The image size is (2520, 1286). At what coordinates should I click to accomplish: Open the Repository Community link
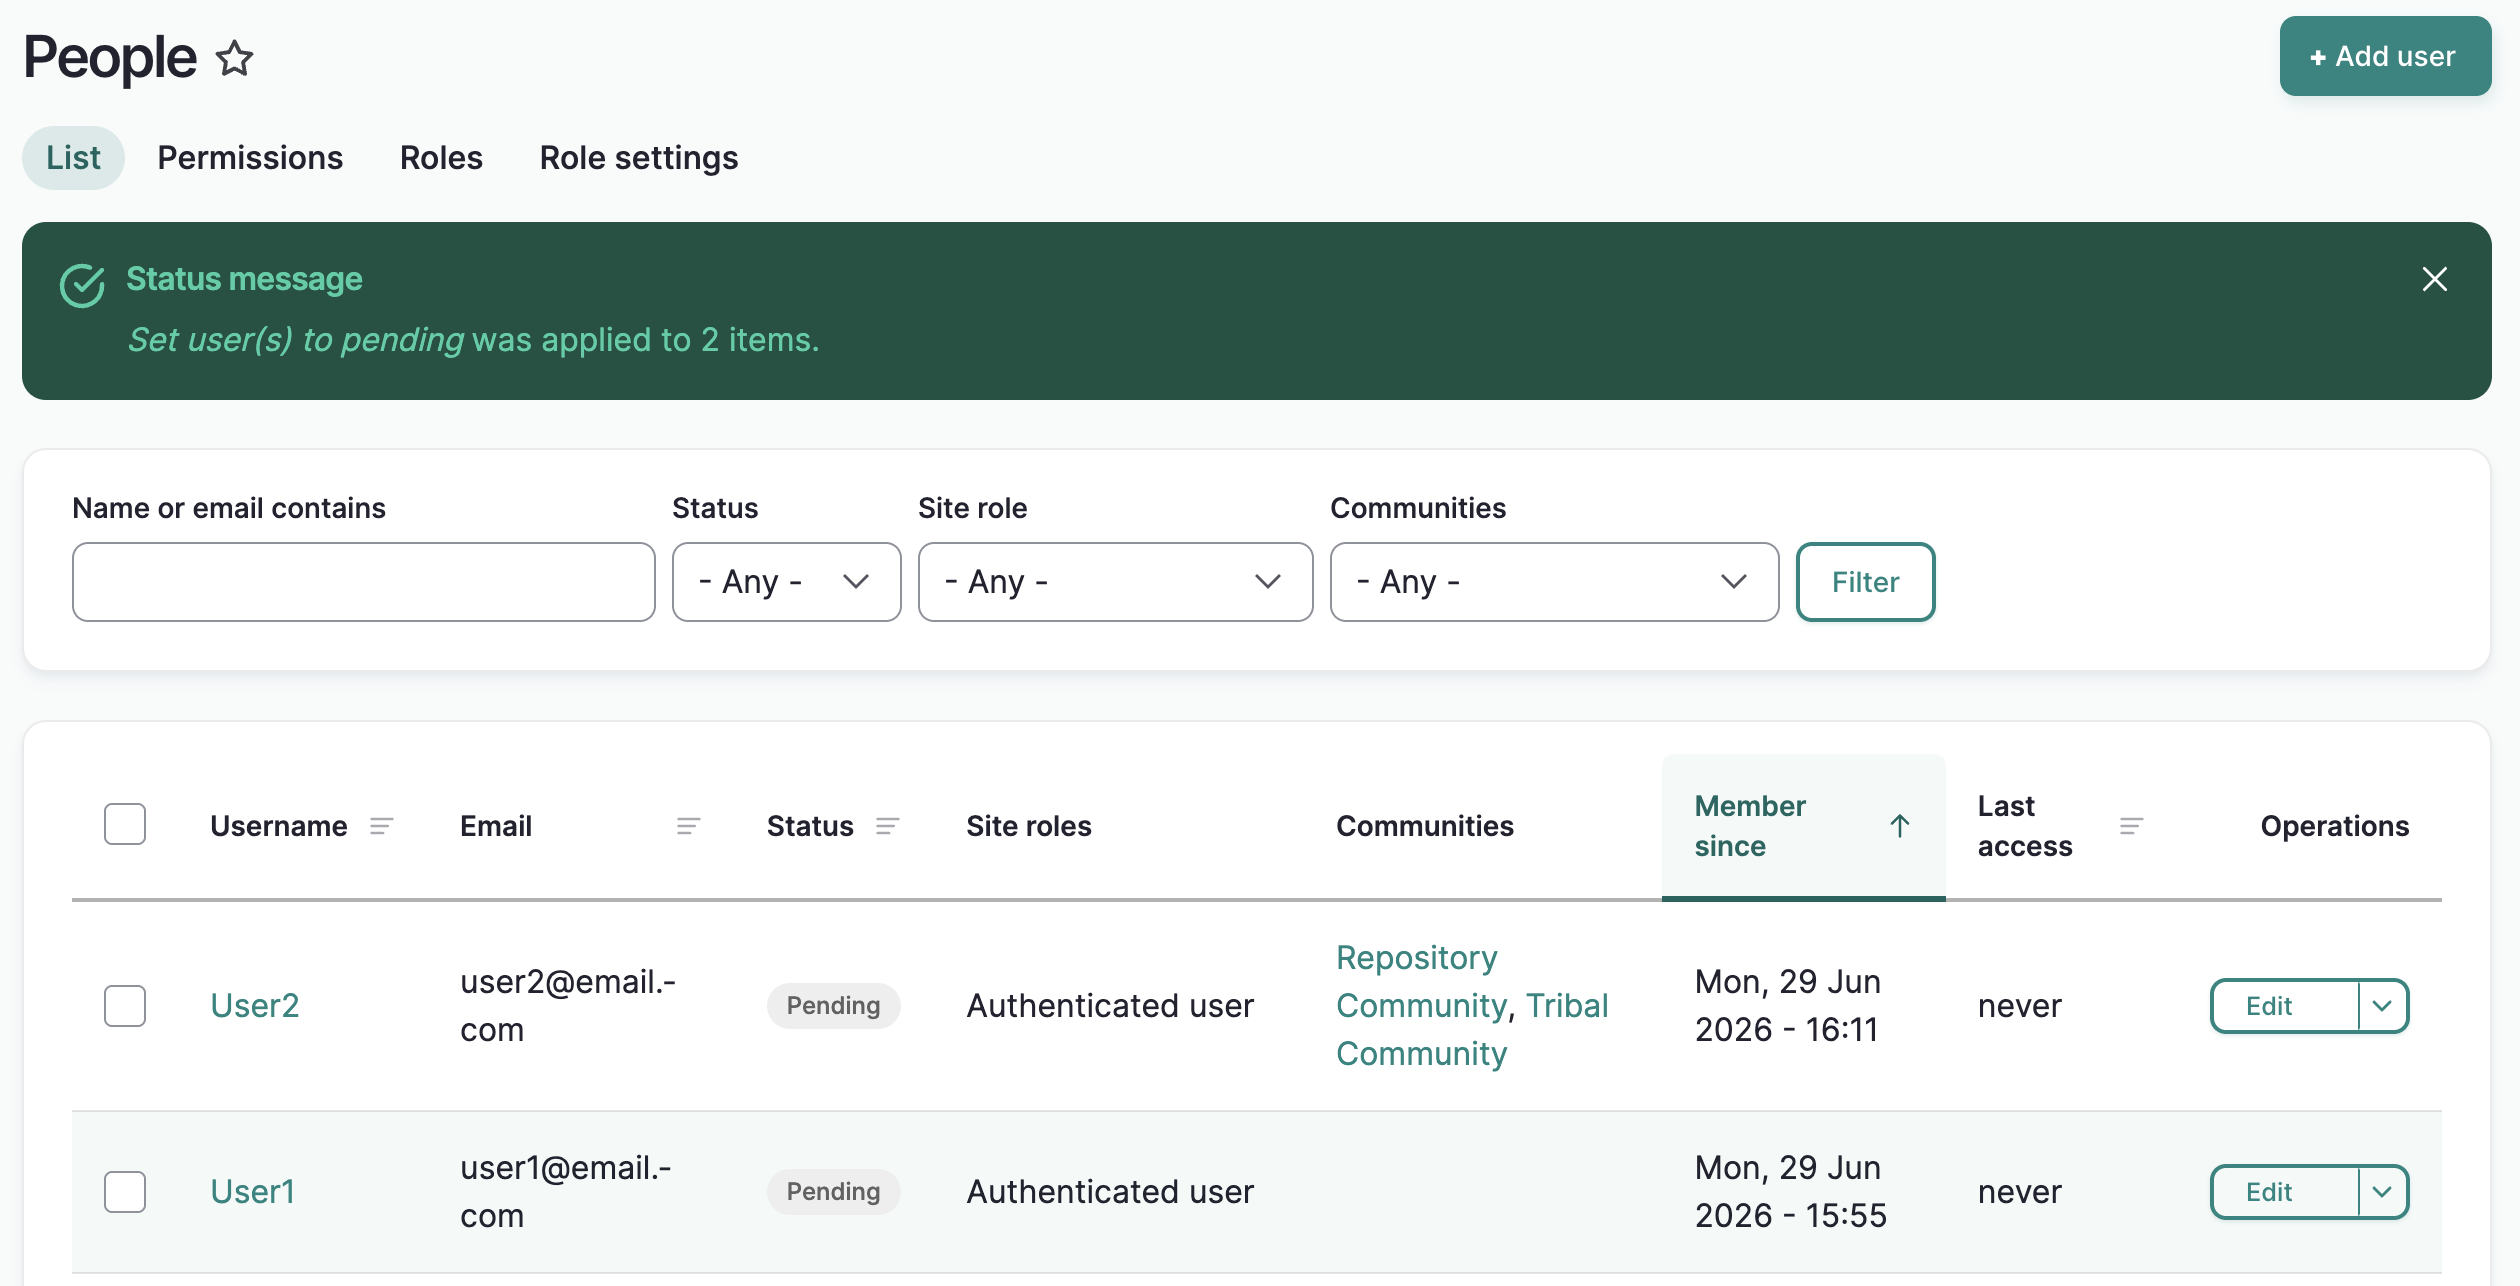tap(1421, 981)
